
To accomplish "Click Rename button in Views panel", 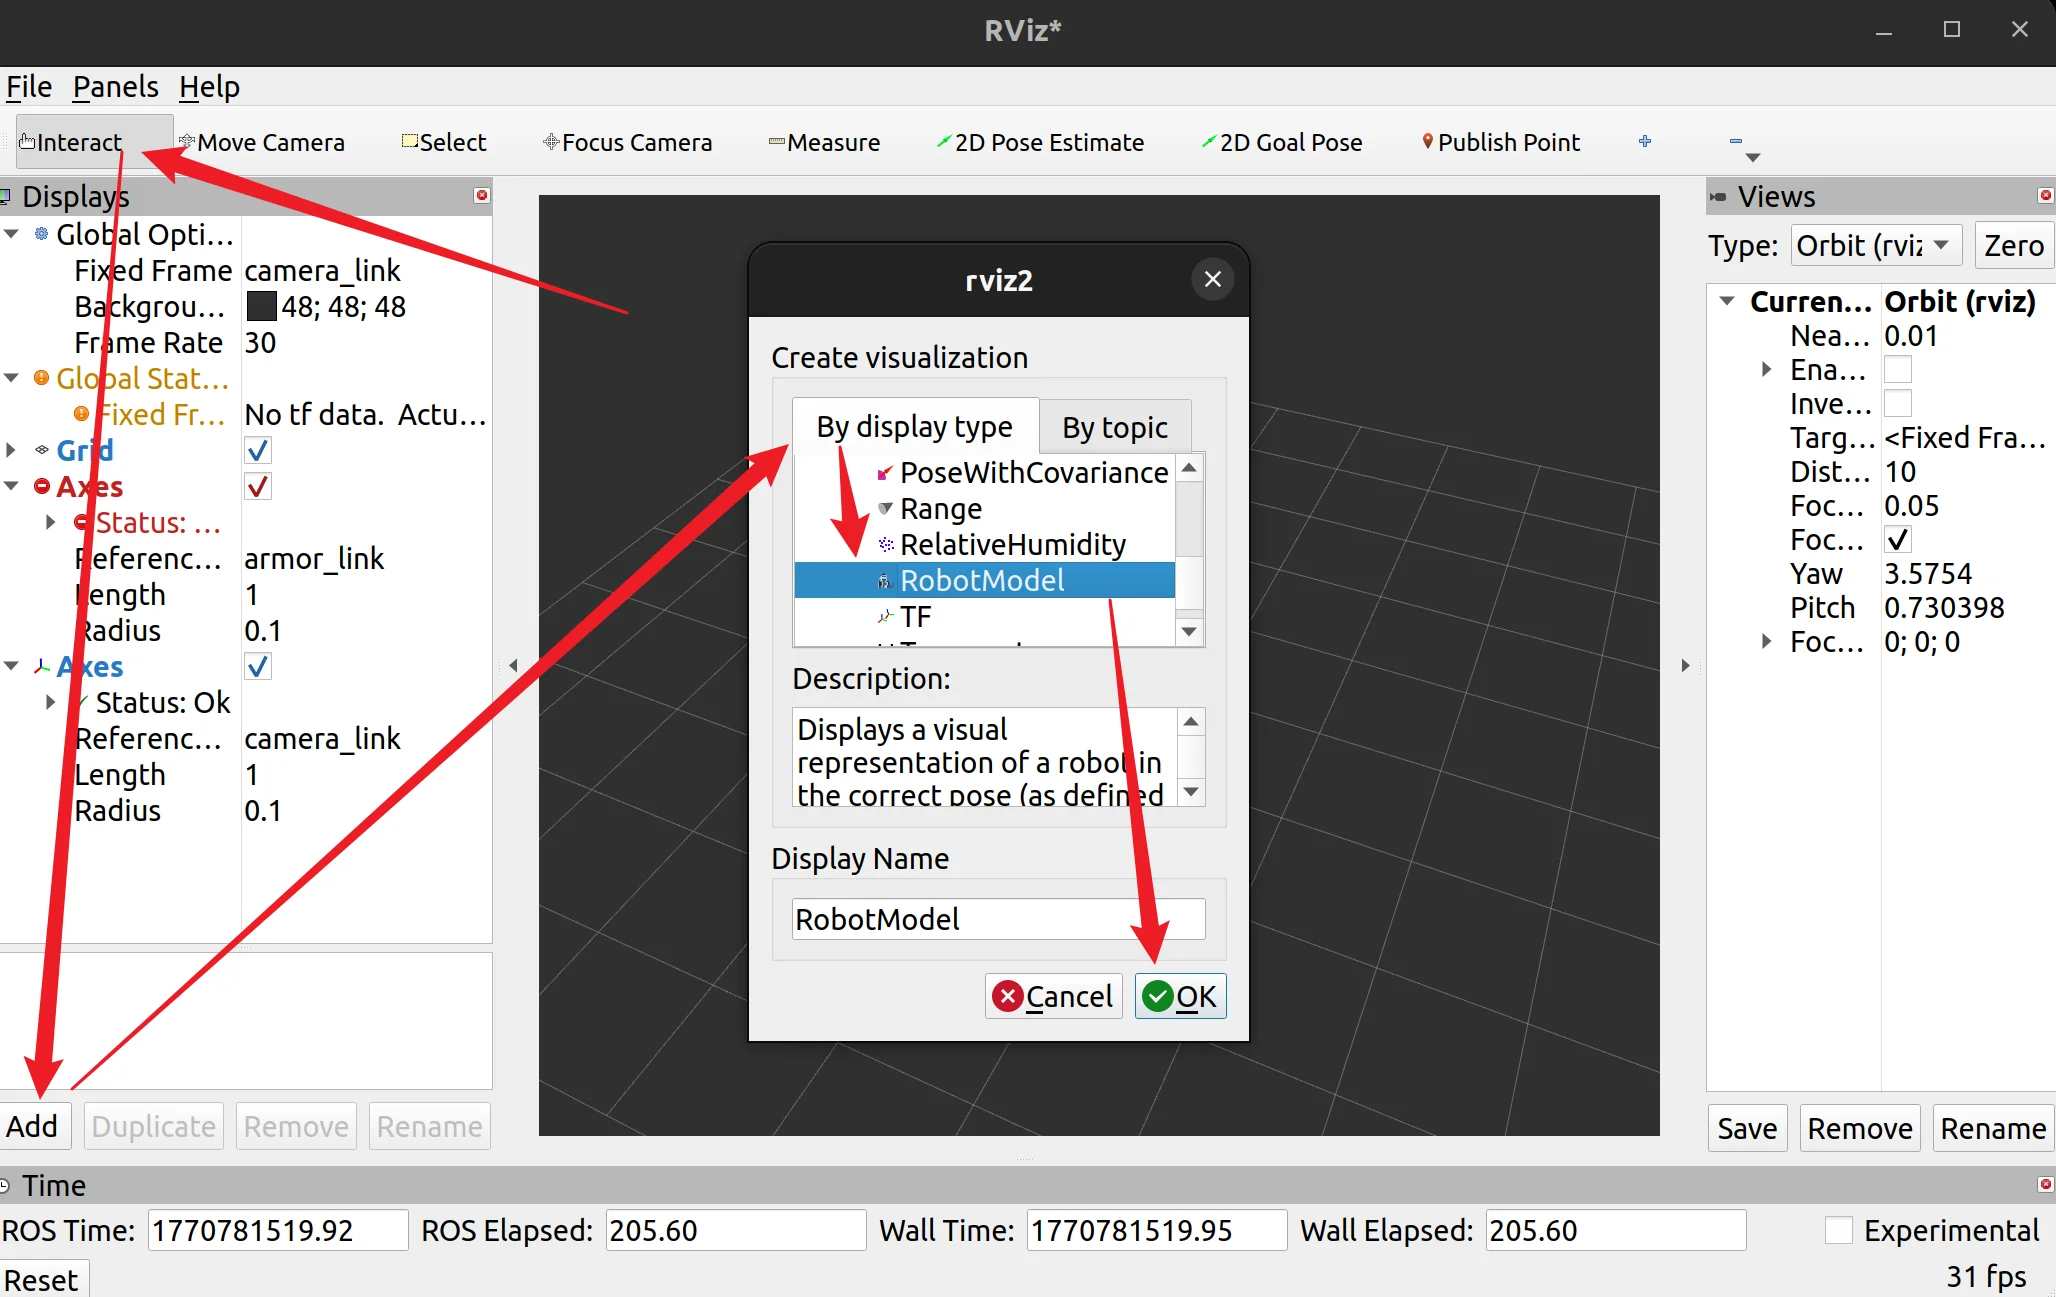I will (1992, 1128).
